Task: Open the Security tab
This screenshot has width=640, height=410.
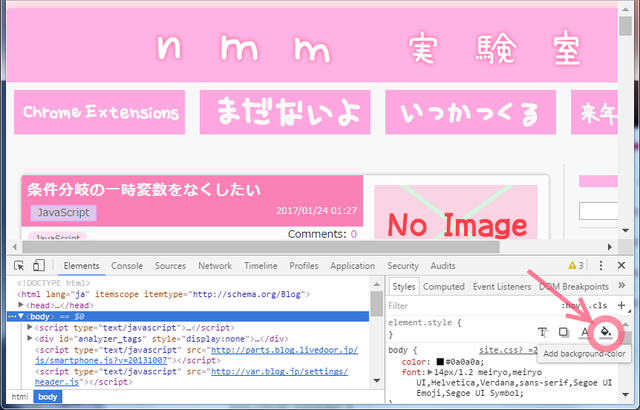Action: coord(403,266)
